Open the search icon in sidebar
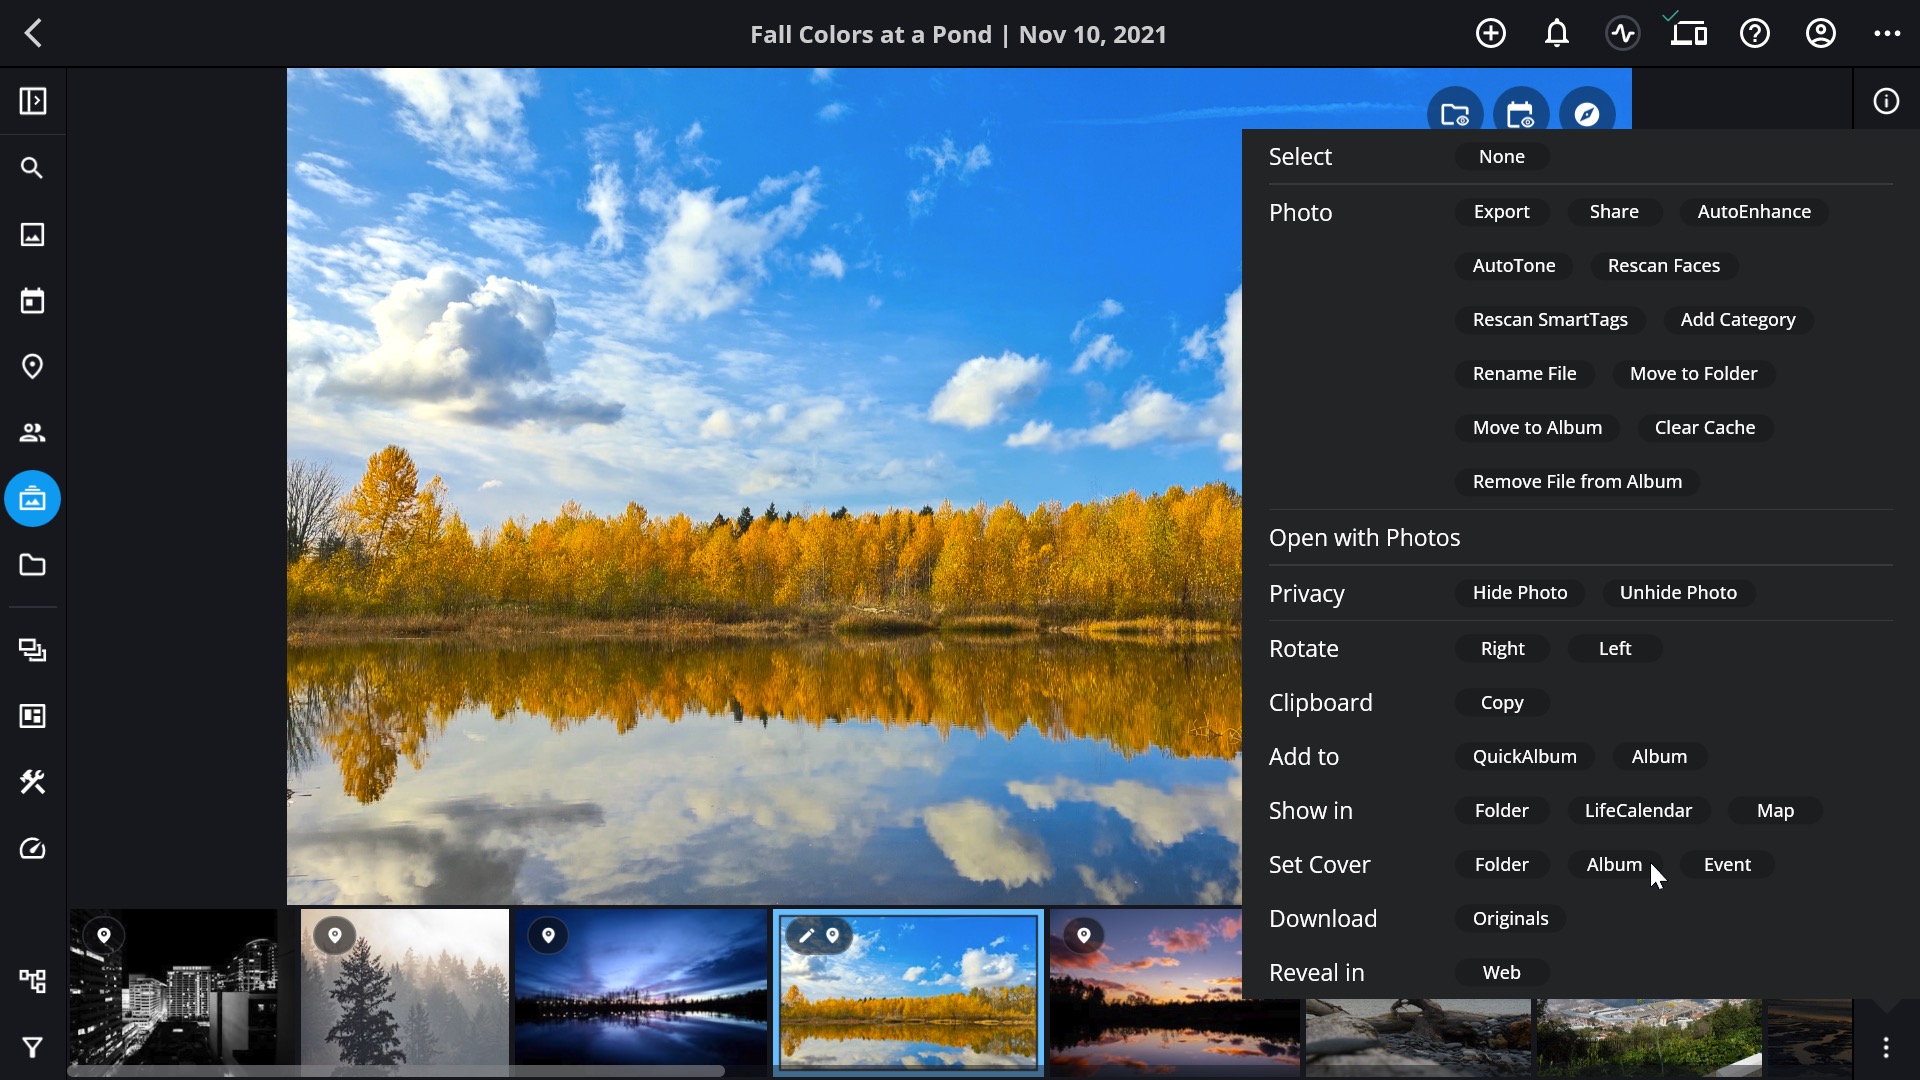This screenshot has height=1080, width=1920. point(33,168)
